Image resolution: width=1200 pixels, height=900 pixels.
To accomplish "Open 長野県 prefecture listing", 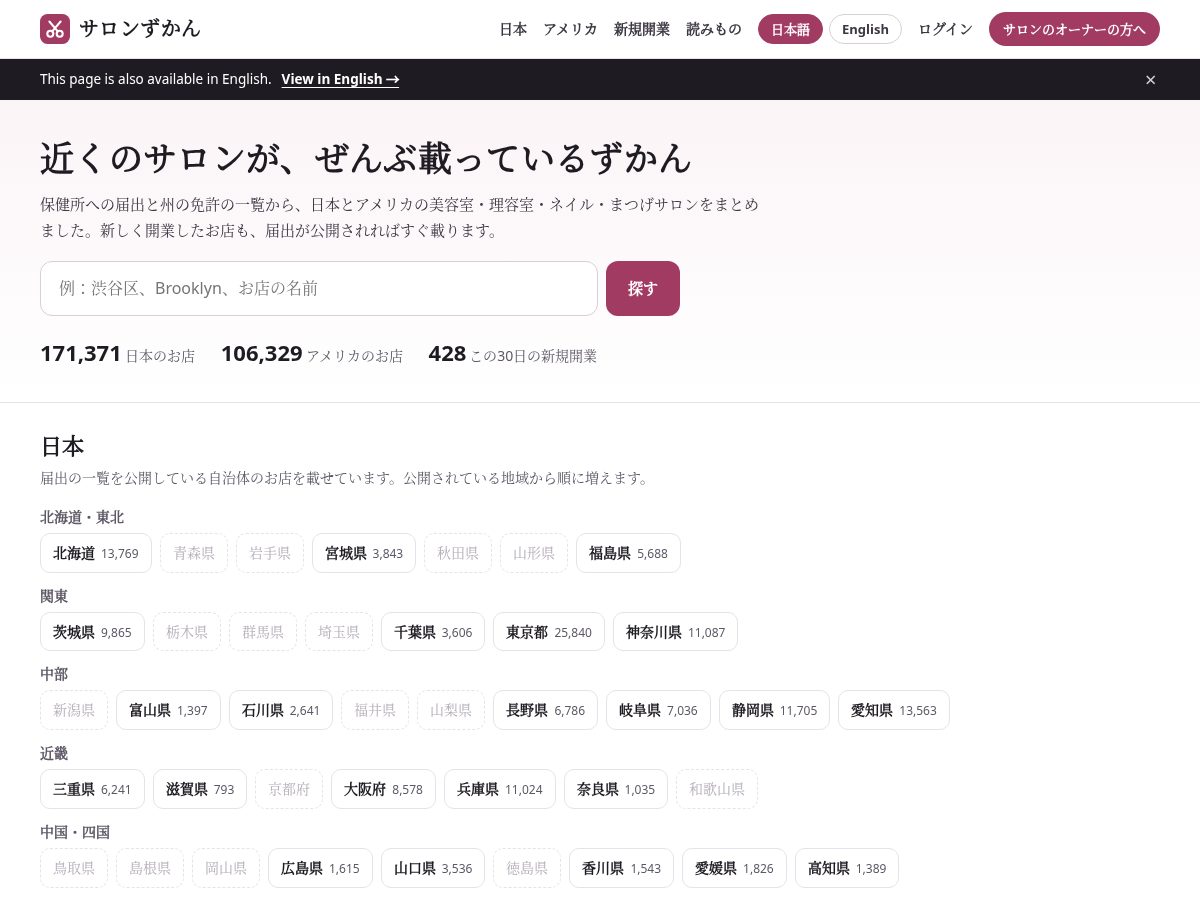I will [545, 710].
